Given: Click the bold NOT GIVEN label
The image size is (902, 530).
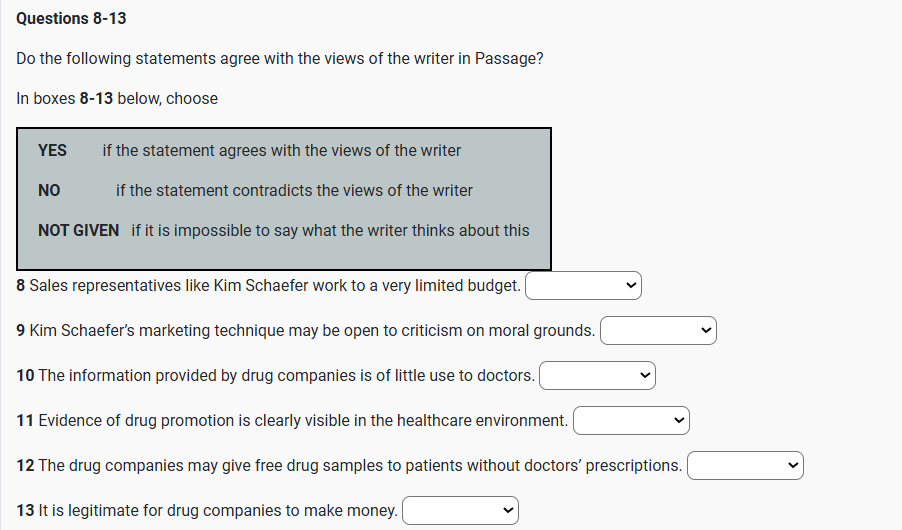Looking at the screenshot, I should pos(78,230).
